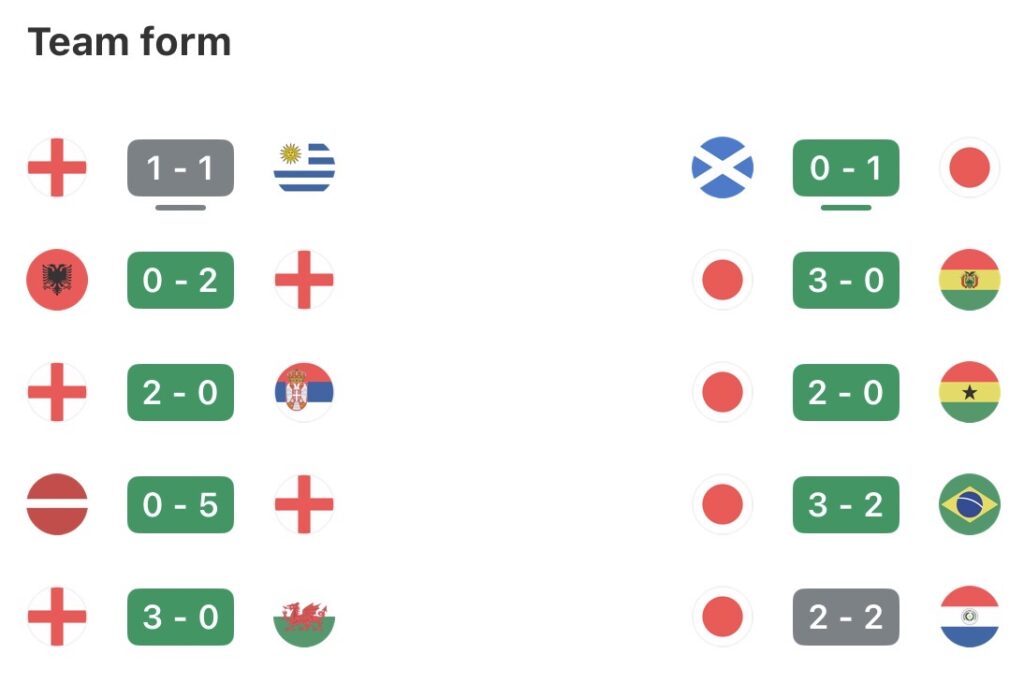The height and width of the screenshot is (683, 1024).
Task: Click the Latvia flag icon
Action: [57, 504]
